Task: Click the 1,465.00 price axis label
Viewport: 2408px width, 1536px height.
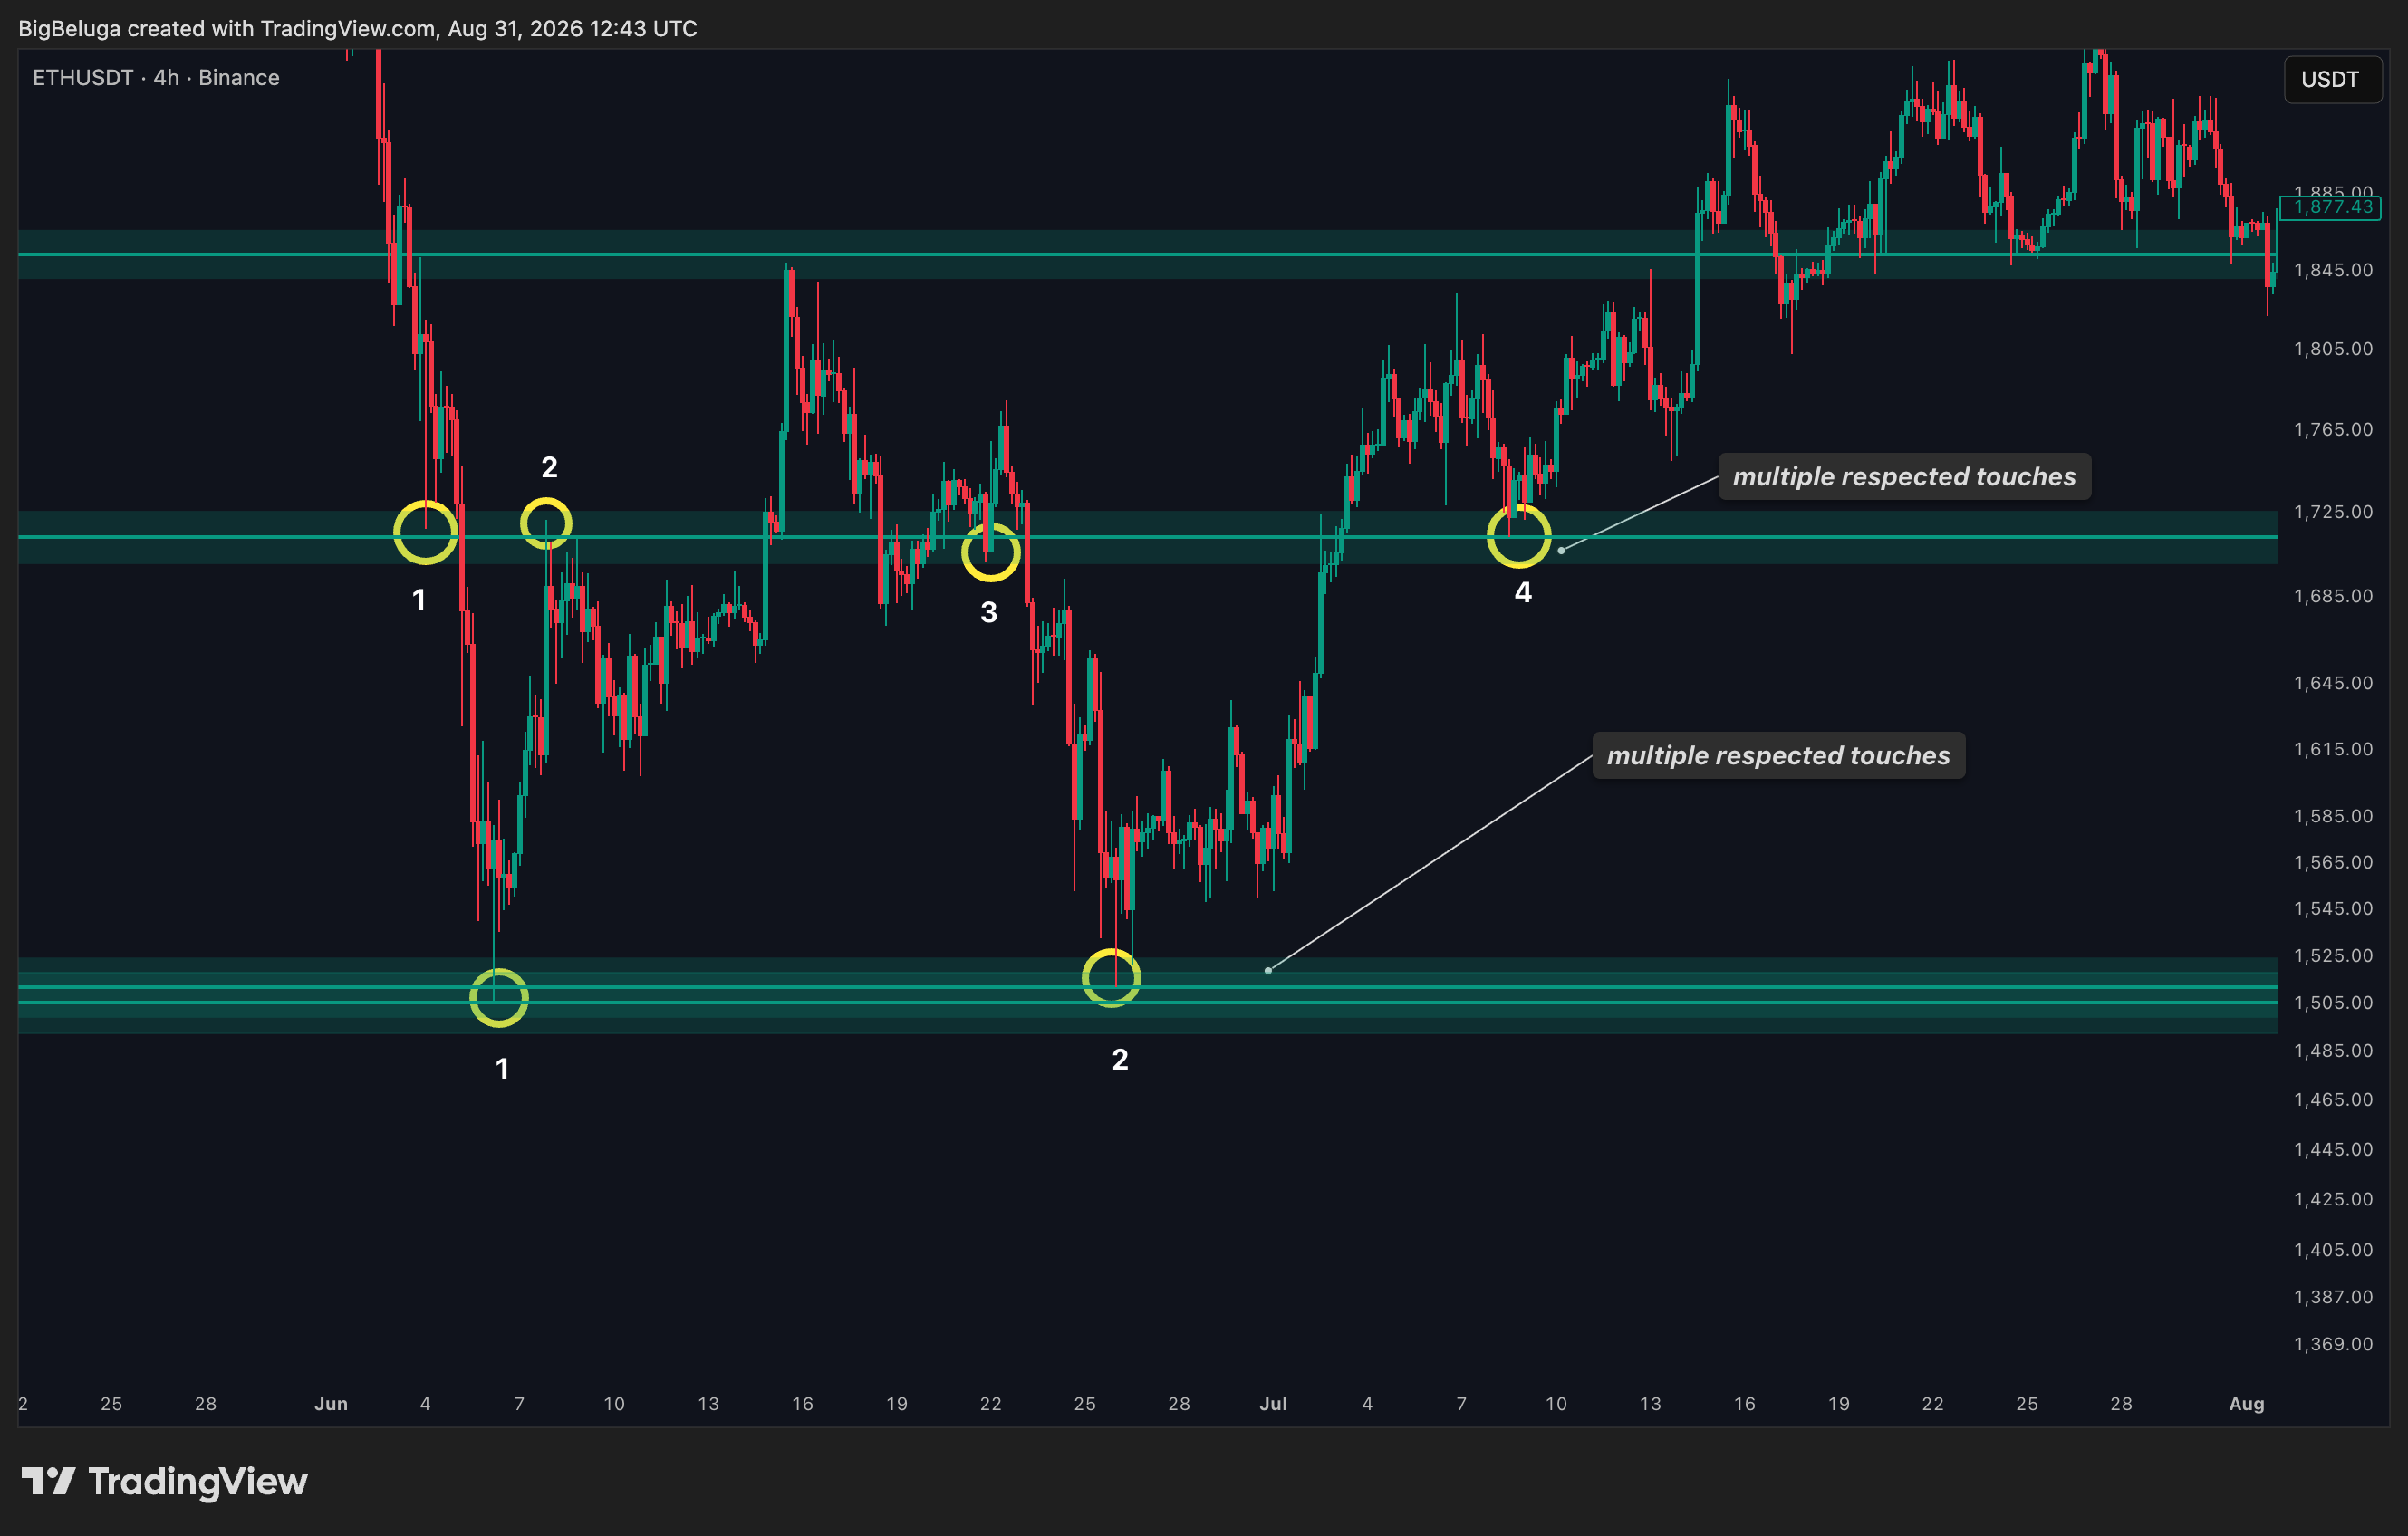Action: (2333, 1099)
